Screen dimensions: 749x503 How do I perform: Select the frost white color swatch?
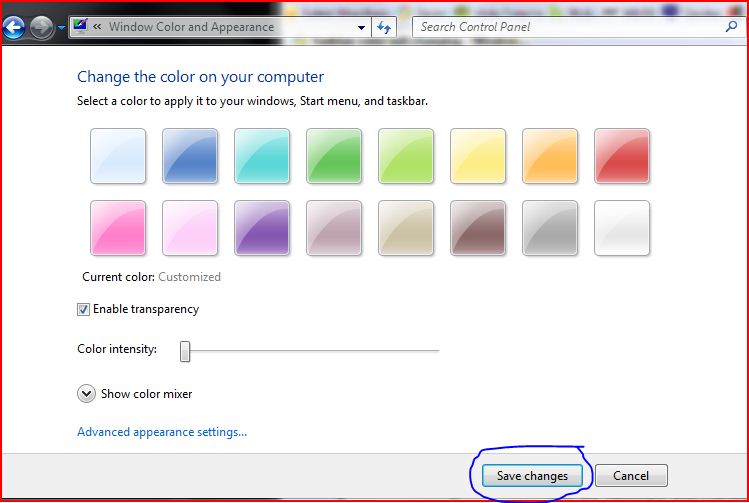pyautogui.click(x=622, y=228)
